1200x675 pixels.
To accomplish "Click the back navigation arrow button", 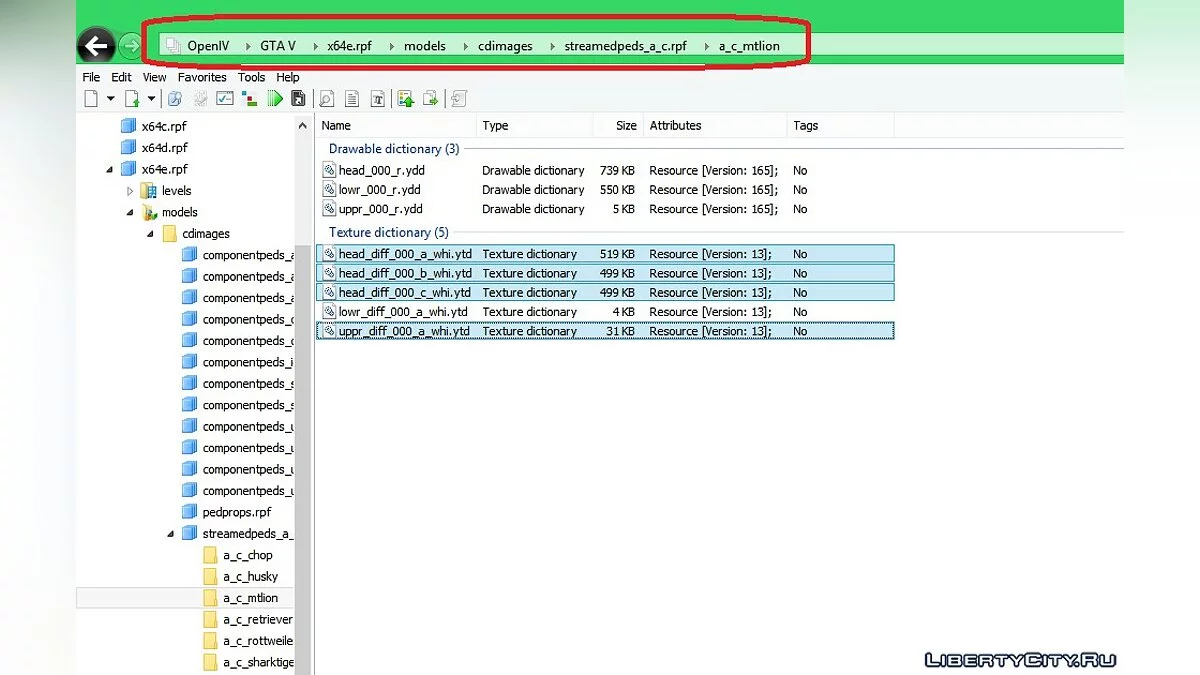I will 96,46.
